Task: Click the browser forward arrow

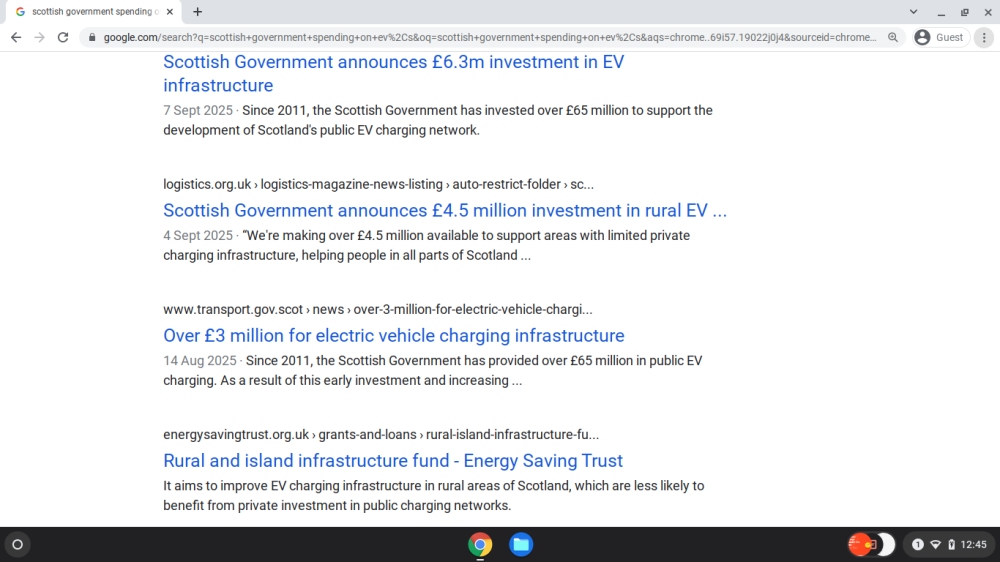Action: coord(40,38)
